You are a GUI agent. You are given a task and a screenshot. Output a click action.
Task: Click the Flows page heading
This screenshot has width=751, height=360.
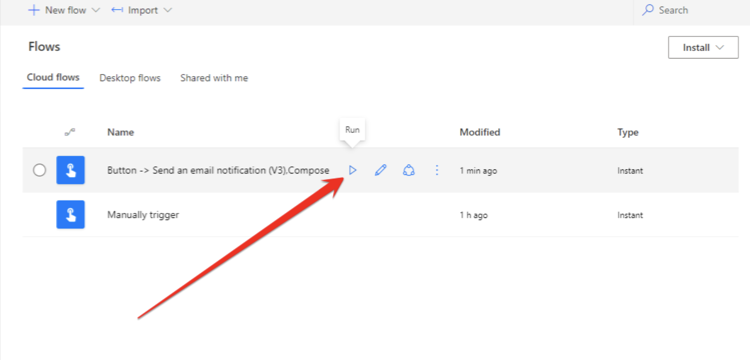click(44, 47)
